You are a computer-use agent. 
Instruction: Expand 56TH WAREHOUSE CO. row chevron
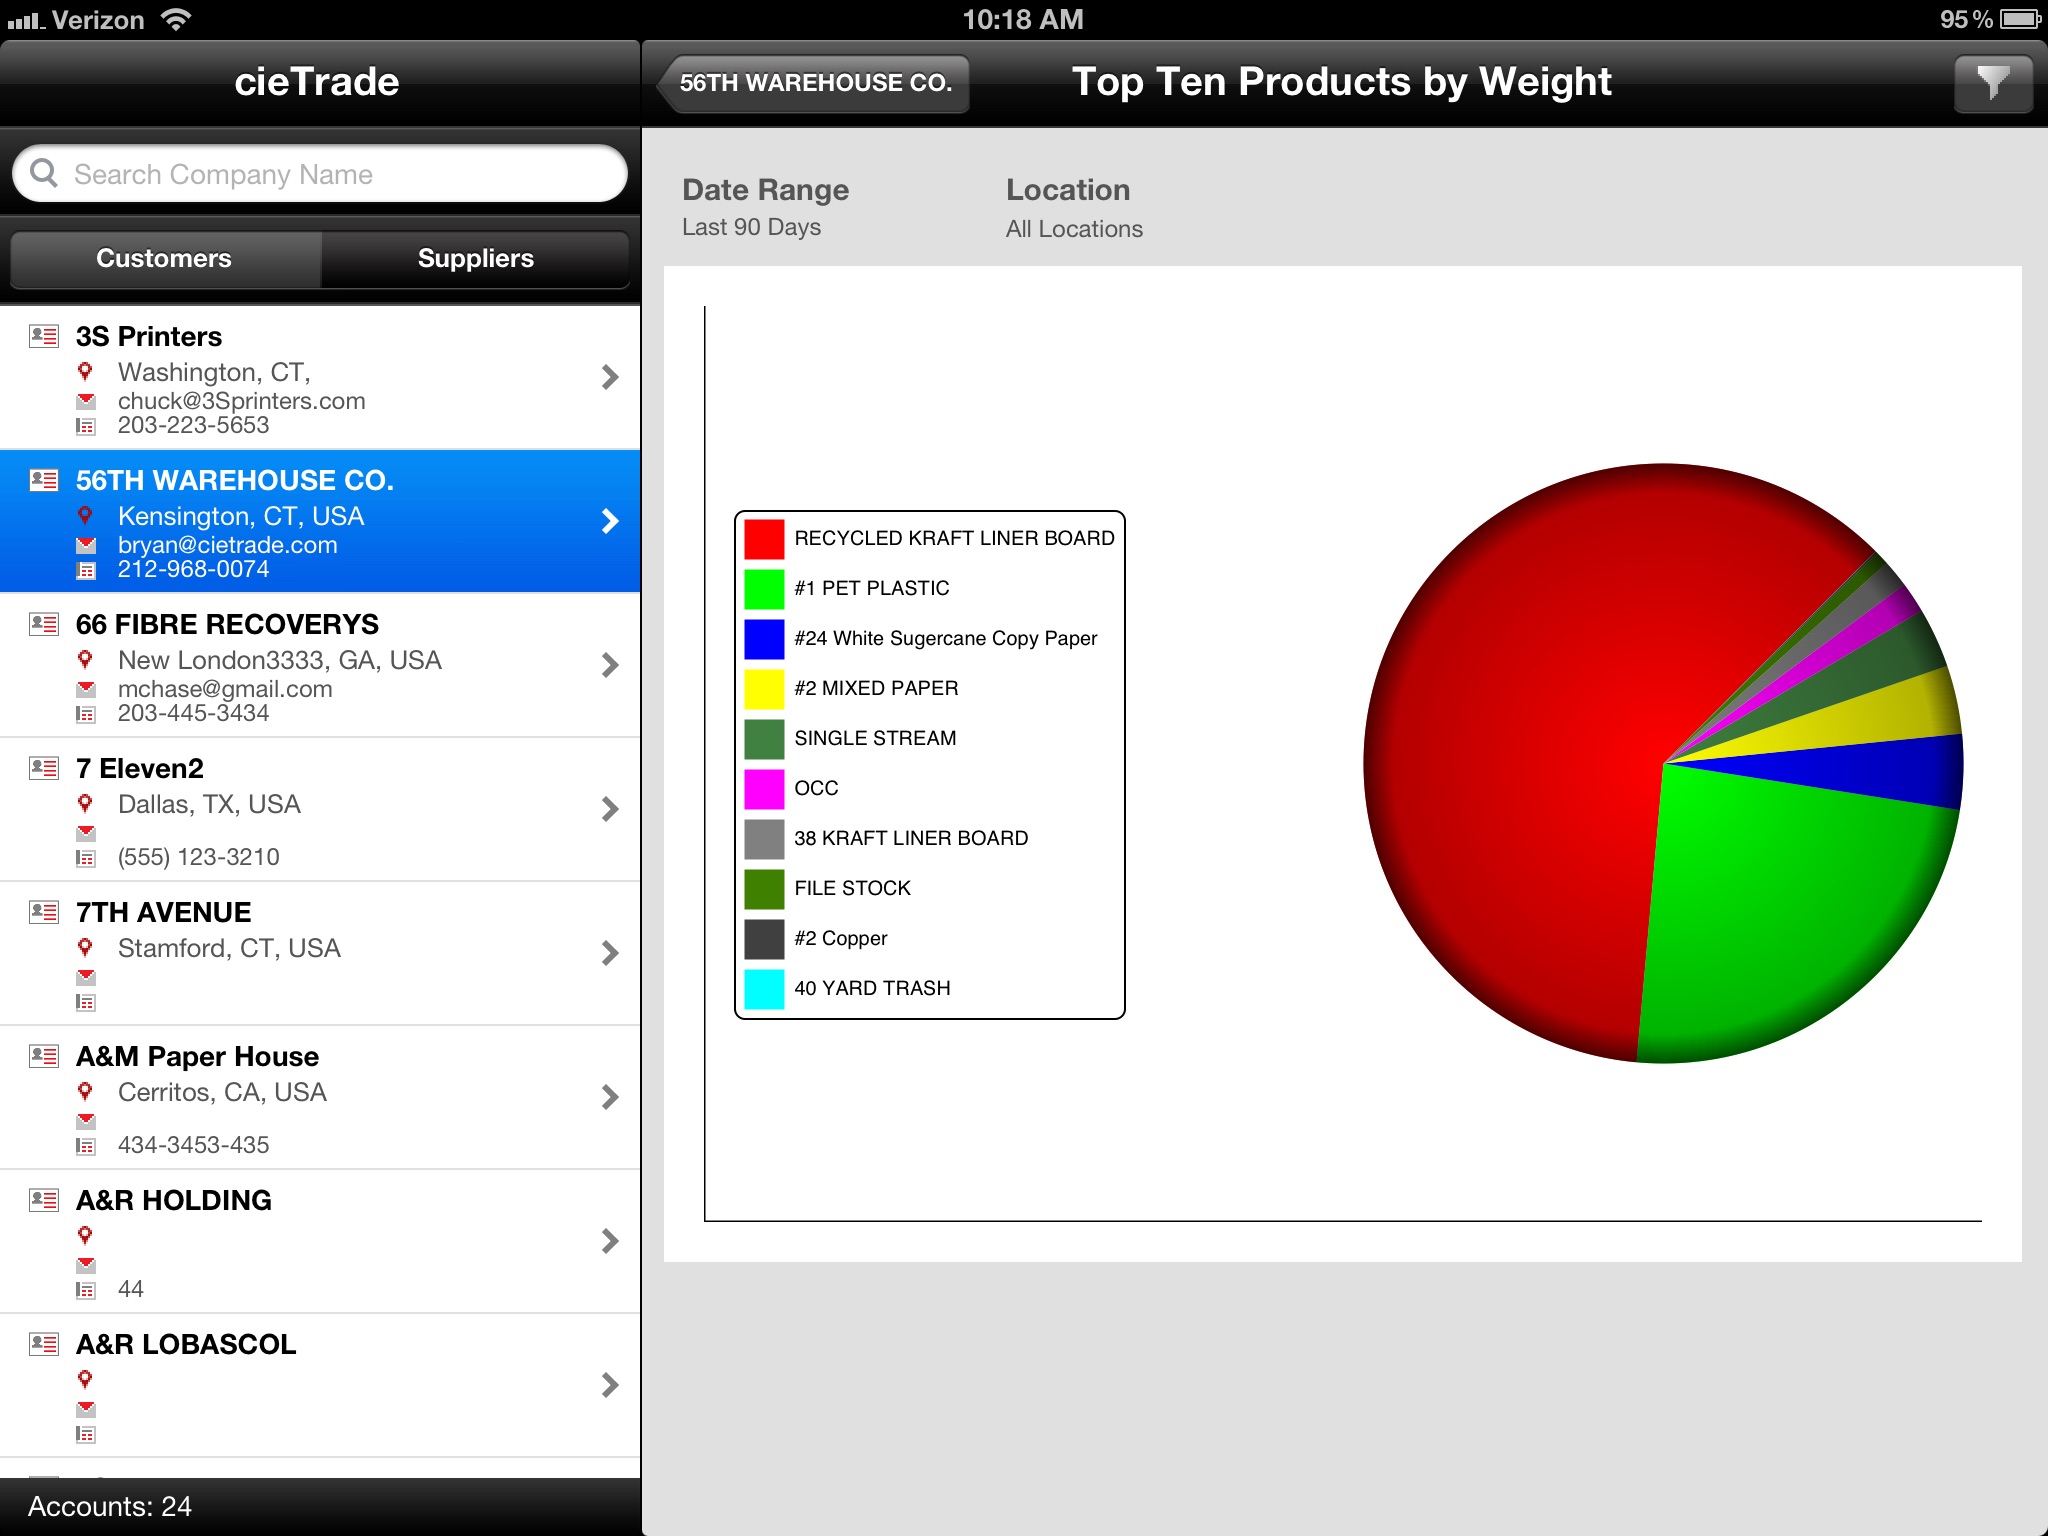pos(610,521)
